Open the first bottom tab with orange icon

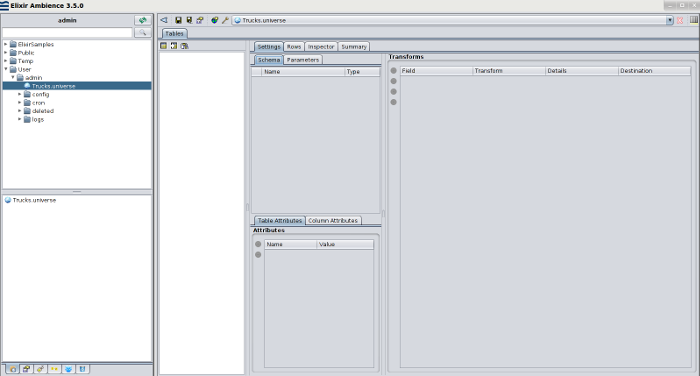(x=12, y=369)
